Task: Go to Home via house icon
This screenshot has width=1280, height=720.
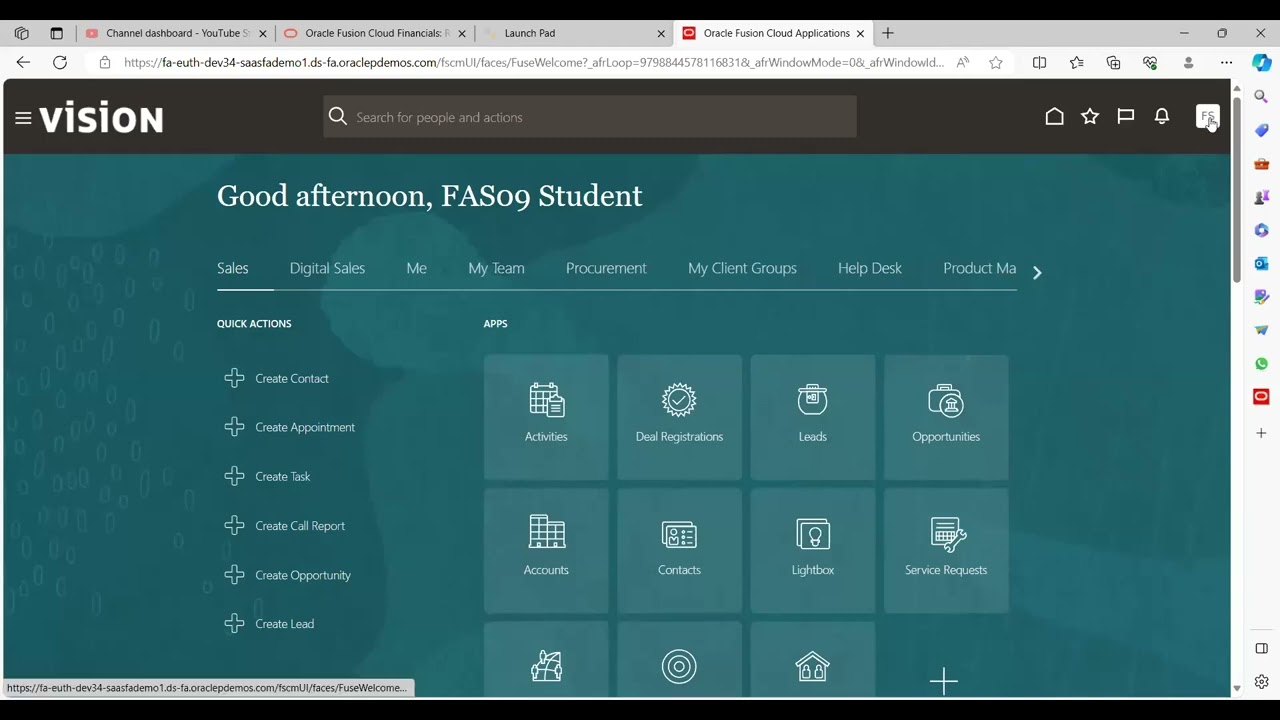Action: click(1054, 117)
